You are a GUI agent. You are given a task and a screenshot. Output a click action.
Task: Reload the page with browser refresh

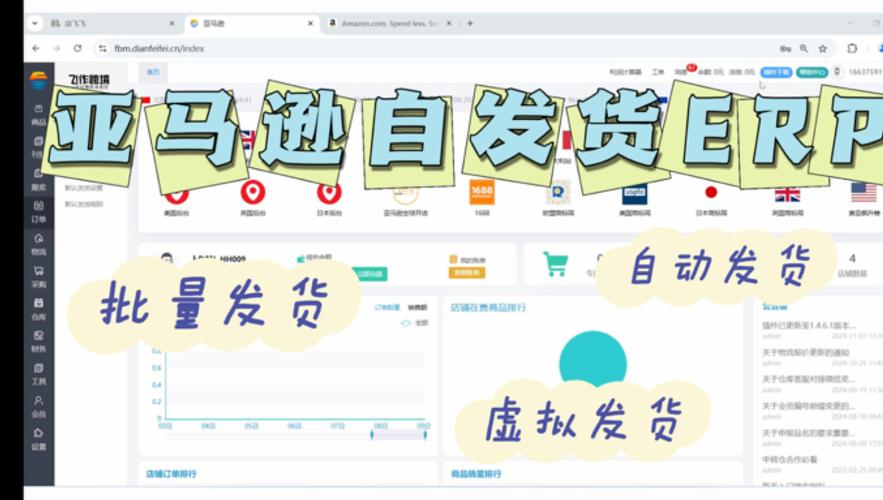click(78, 48)
